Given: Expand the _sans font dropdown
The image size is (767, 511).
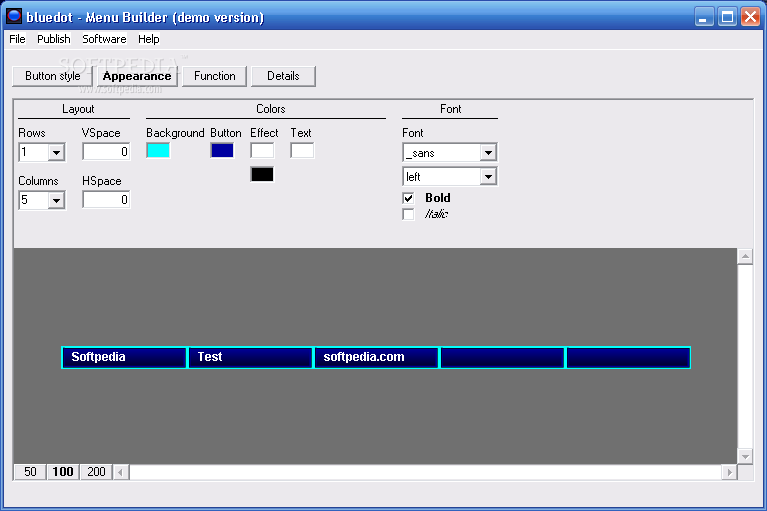Looking at the screenshot, I should click(488, 153).
